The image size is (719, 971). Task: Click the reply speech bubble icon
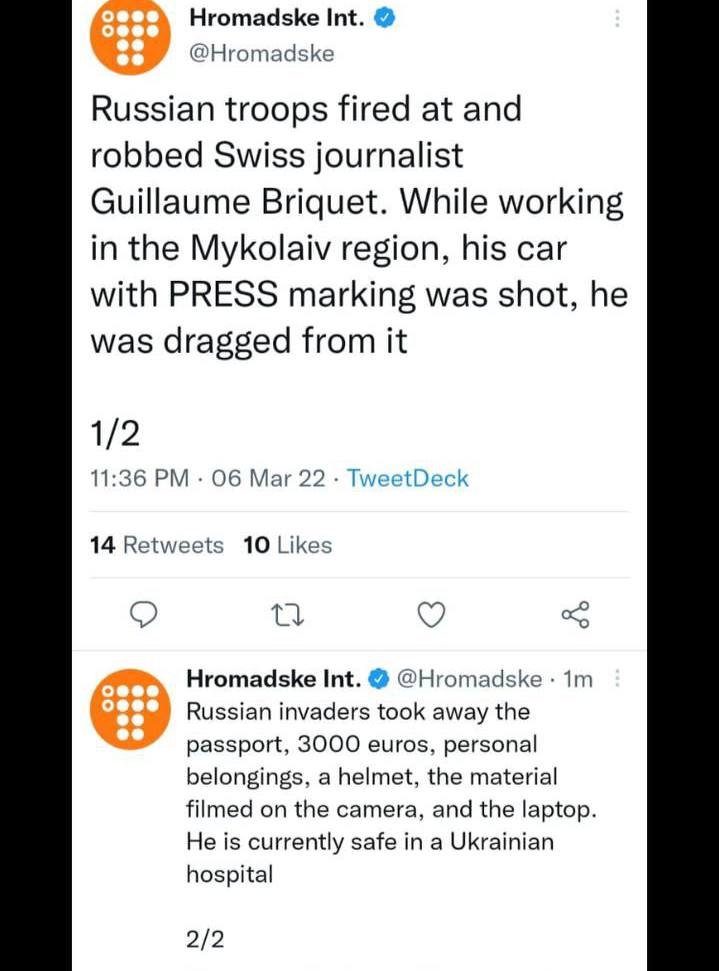pyautogui.click(x=145, y=615)
